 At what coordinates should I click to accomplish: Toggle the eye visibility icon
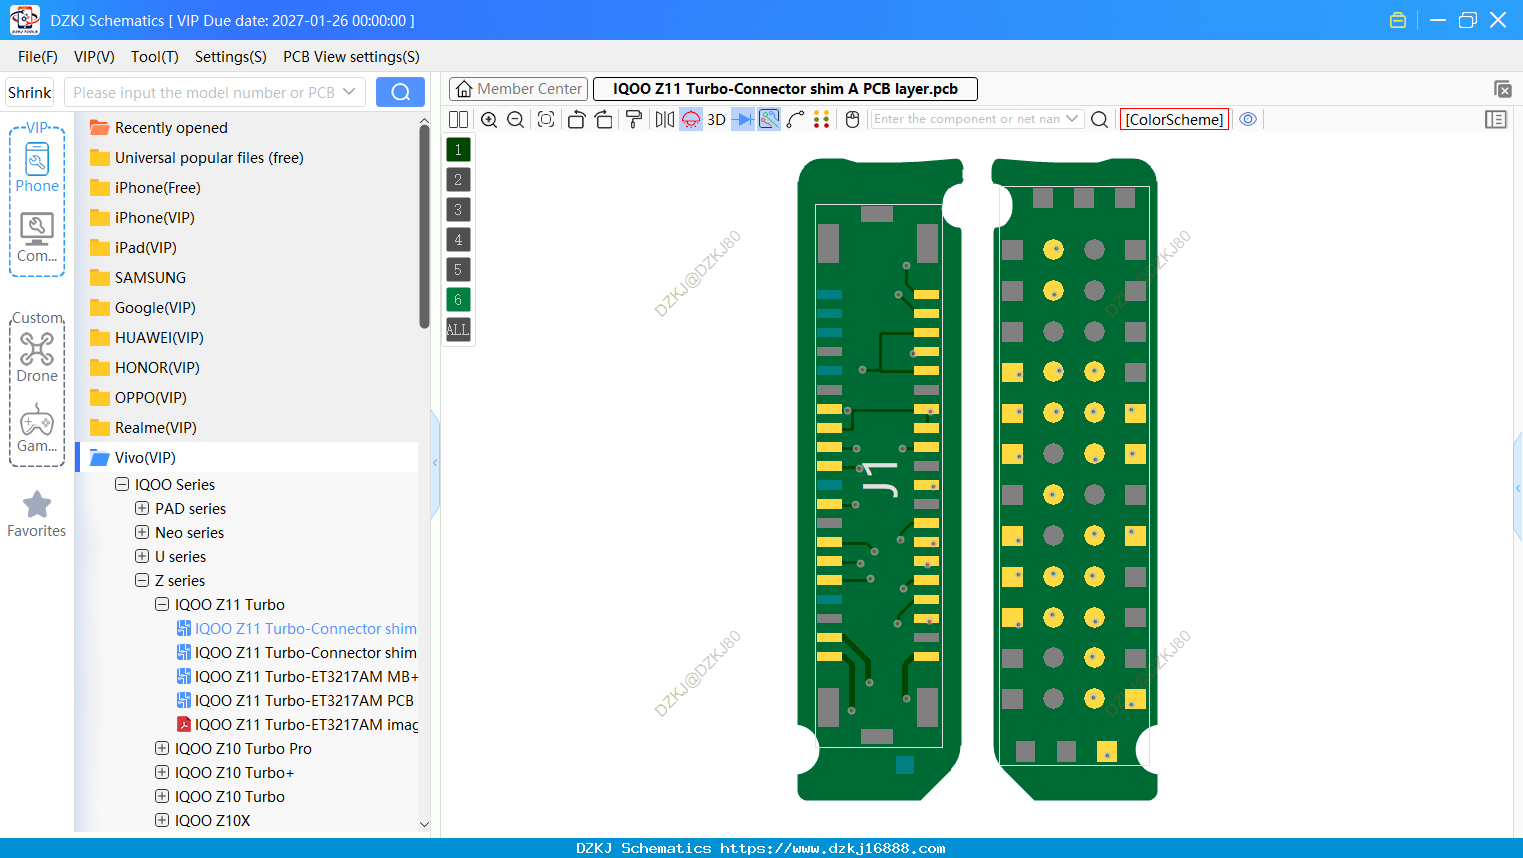click(1248, 119)
